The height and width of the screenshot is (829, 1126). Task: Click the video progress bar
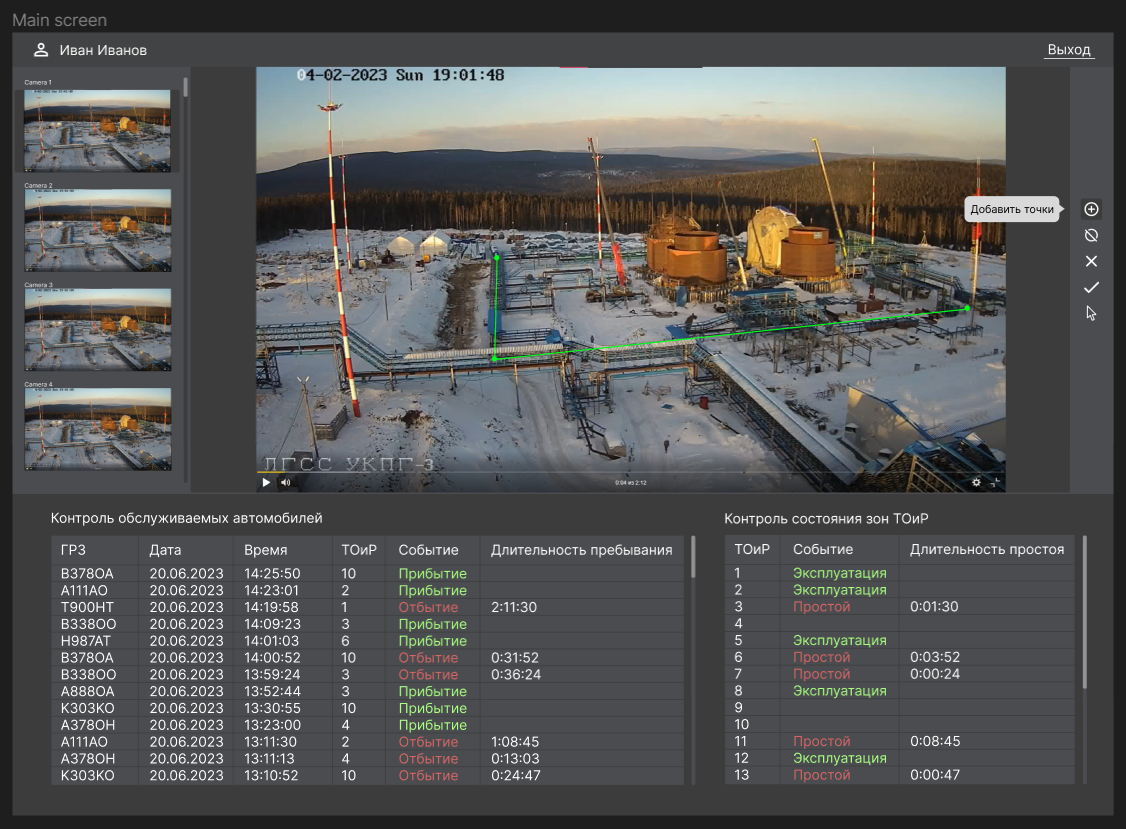coord(630,472)
